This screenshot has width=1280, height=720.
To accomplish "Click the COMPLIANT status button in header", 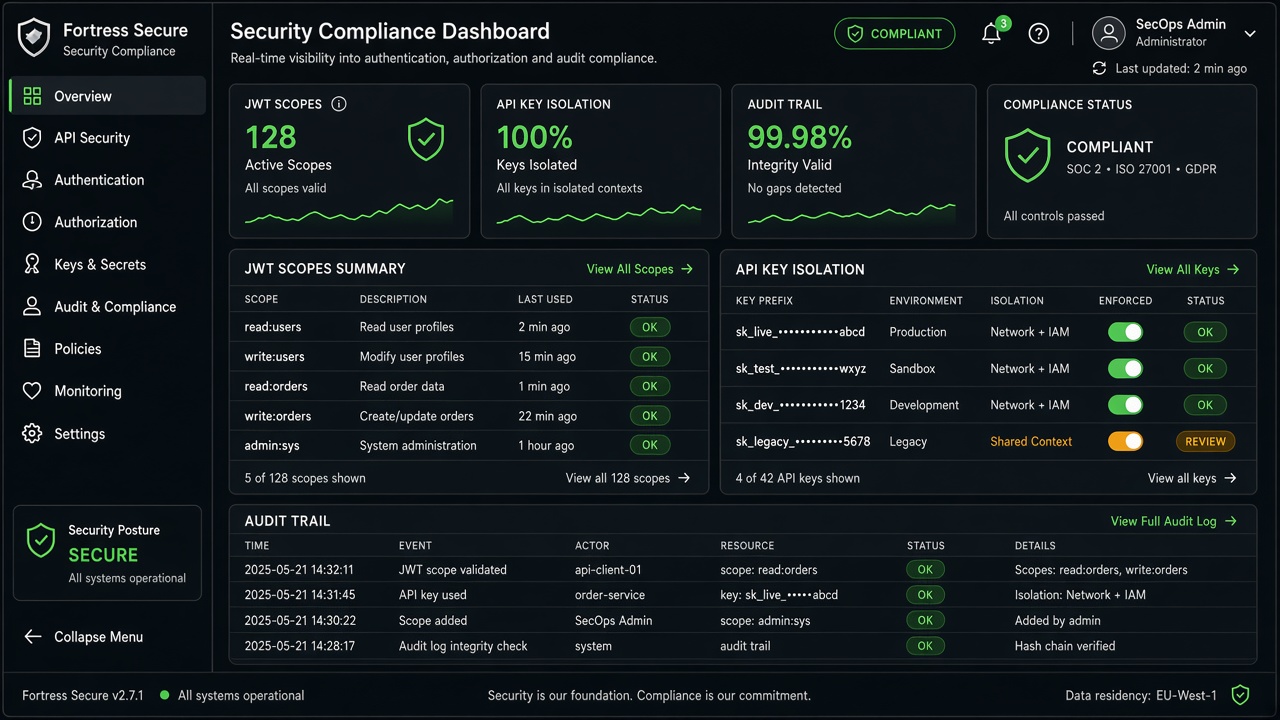I will click(895, 34).
